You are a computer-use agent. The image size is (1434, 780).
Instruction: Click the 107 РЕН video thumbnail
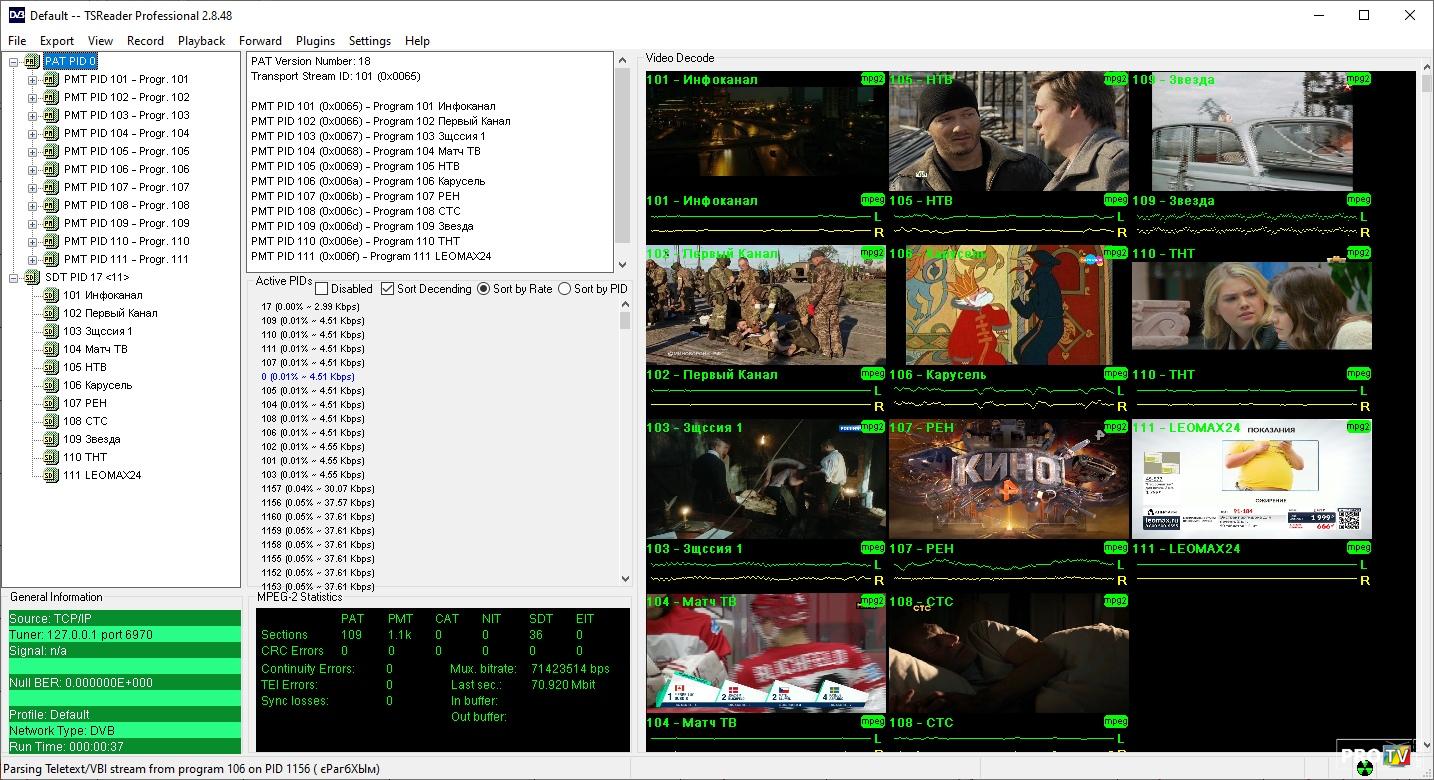(1009, 480)
